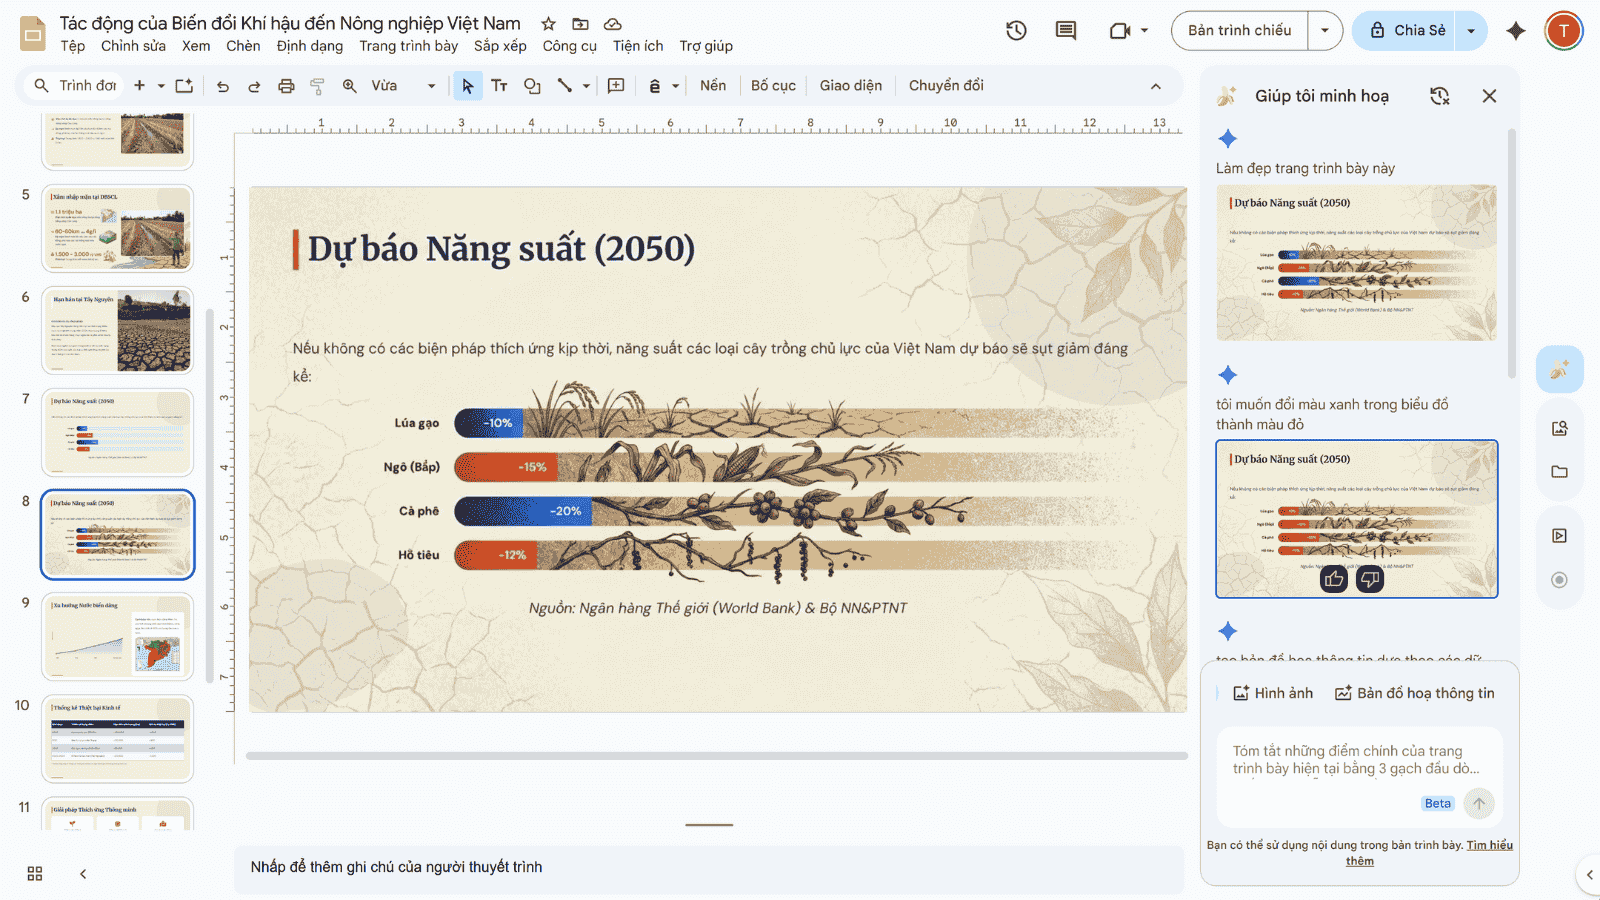Open the Tìm hiểu thêm link
The width and height of the screenshot is (1600, 900).
[1489, 845]
